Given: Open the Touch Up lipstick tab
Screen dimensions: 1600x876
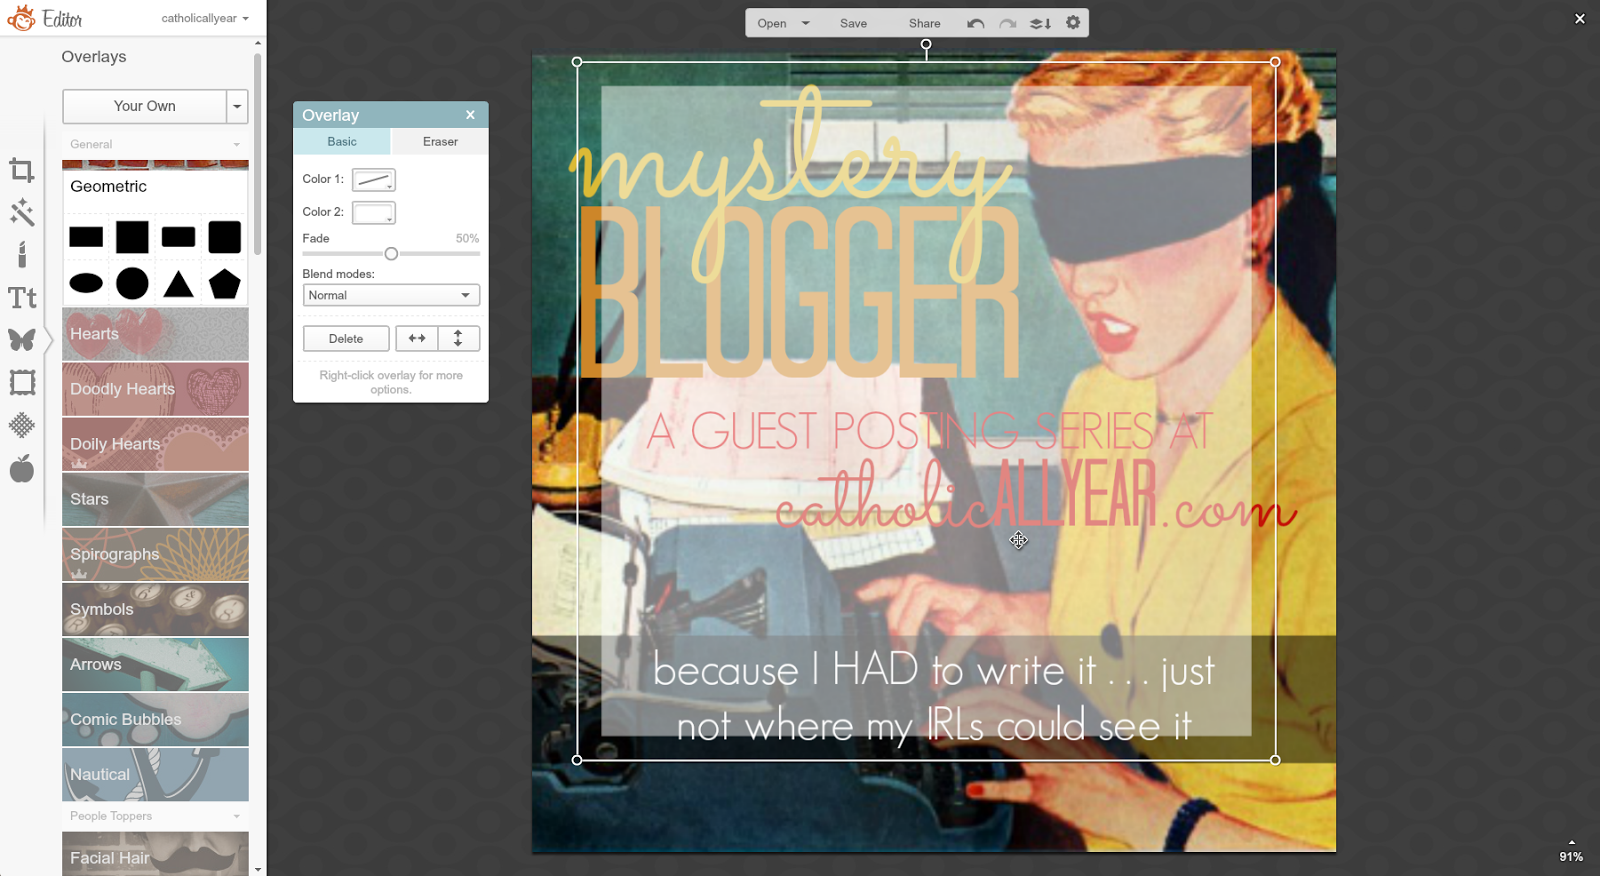Looking at the screenshot, I should pos(21,254).
